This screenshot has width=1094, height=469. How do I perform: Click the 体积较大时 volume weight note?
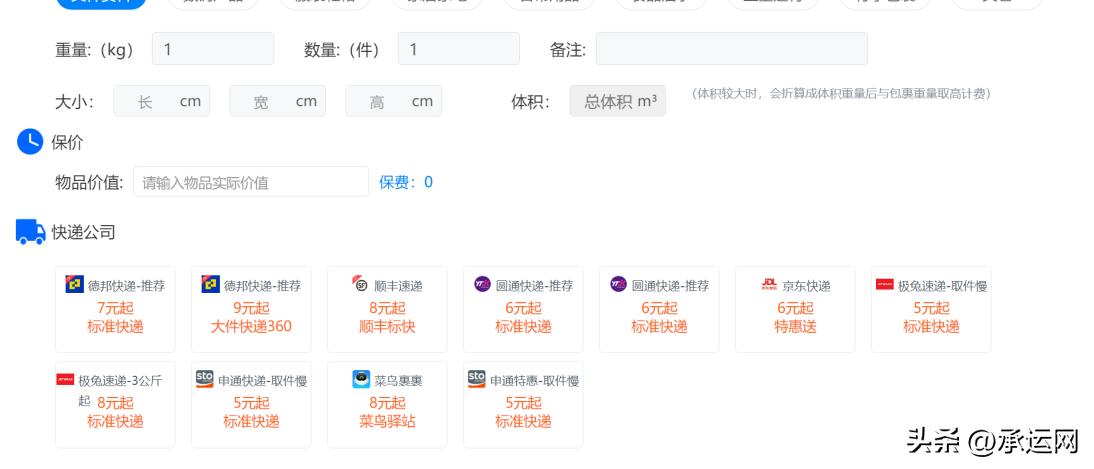tap(841, 94)
